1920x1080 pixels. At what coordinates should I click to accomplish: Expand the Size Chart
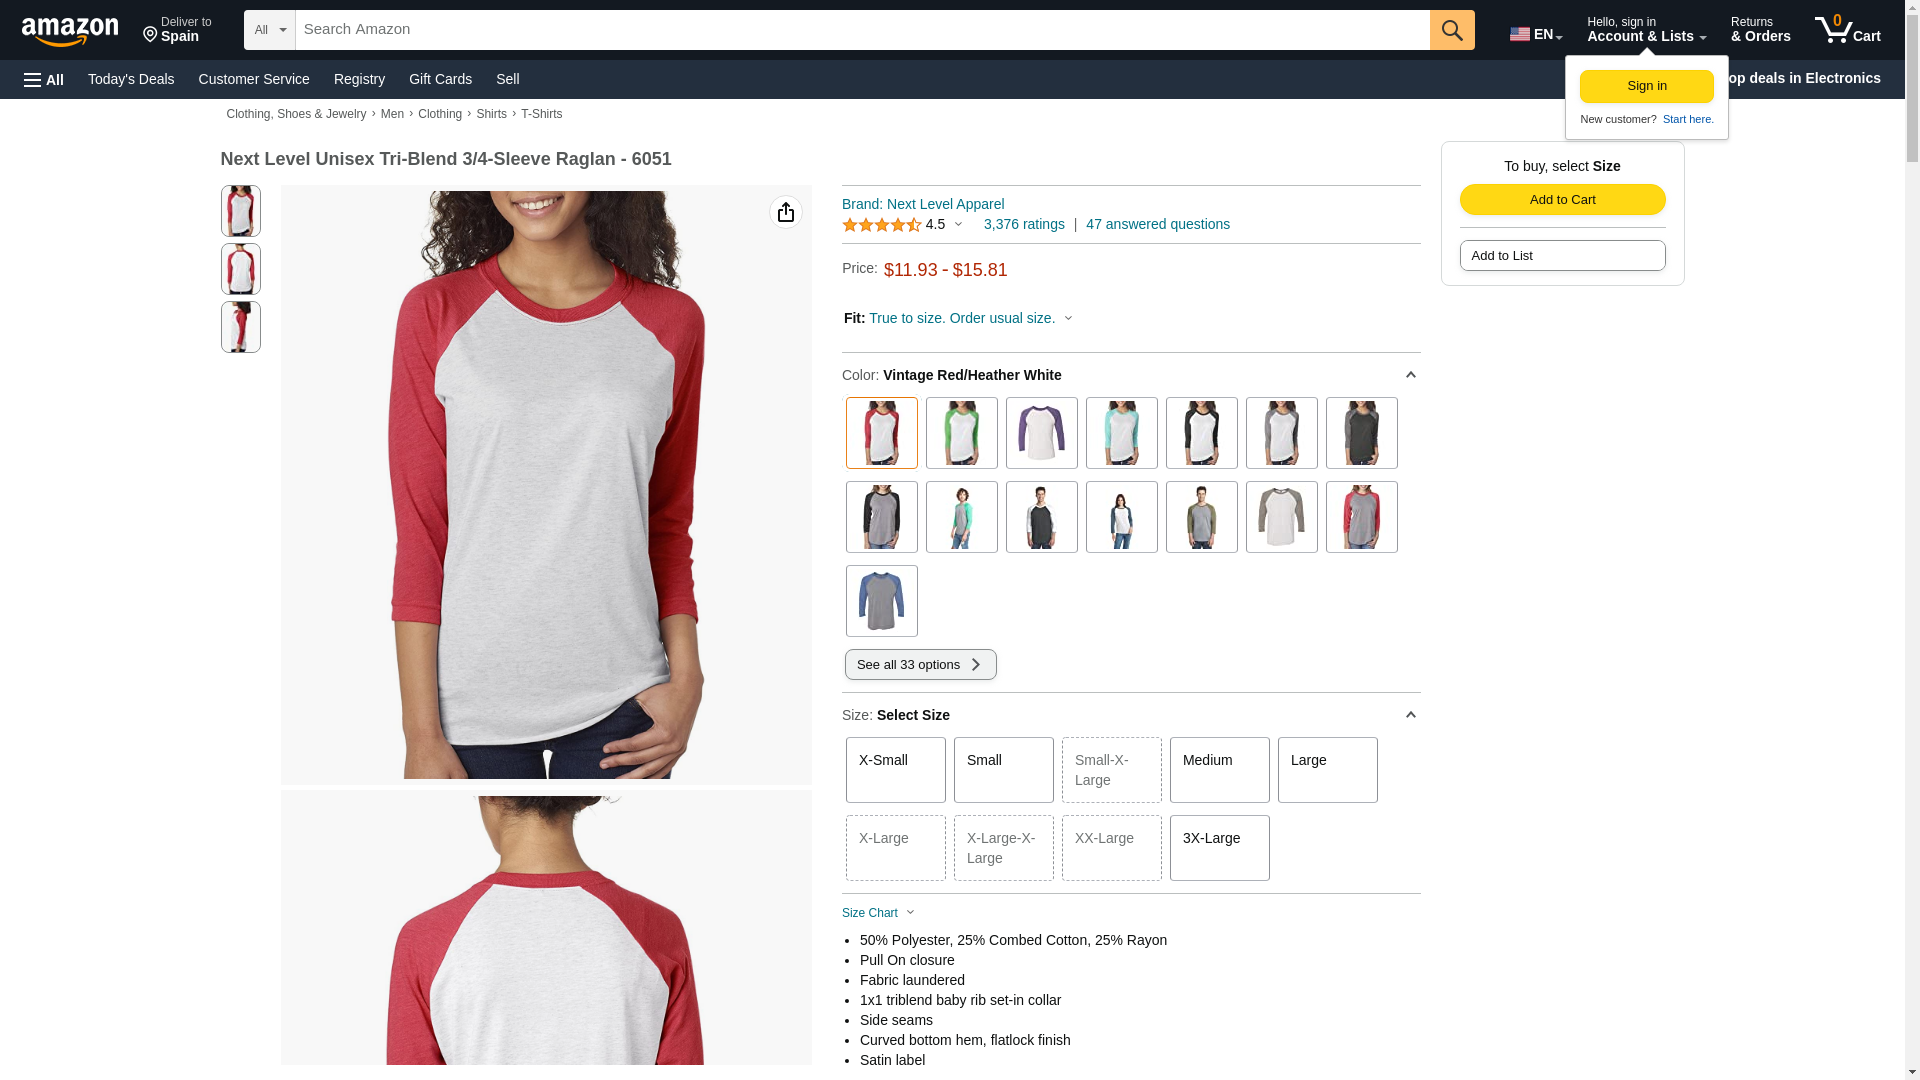(x=878, y=913)
